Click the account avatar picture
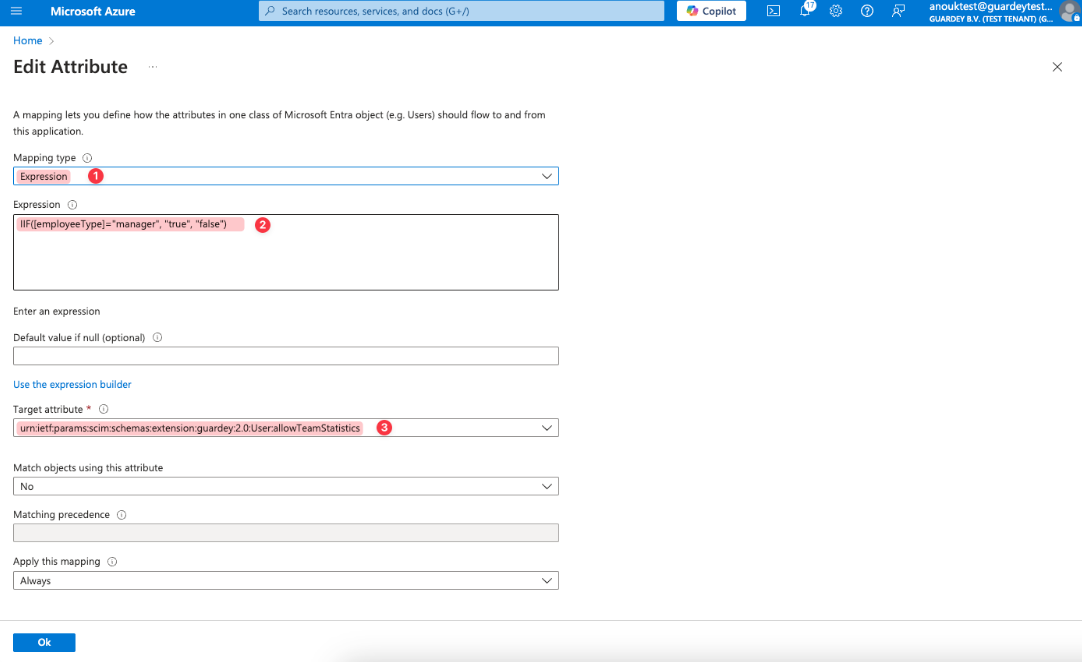The width and height of the screenshot is (1082, 662). (x=1069, y=12)
